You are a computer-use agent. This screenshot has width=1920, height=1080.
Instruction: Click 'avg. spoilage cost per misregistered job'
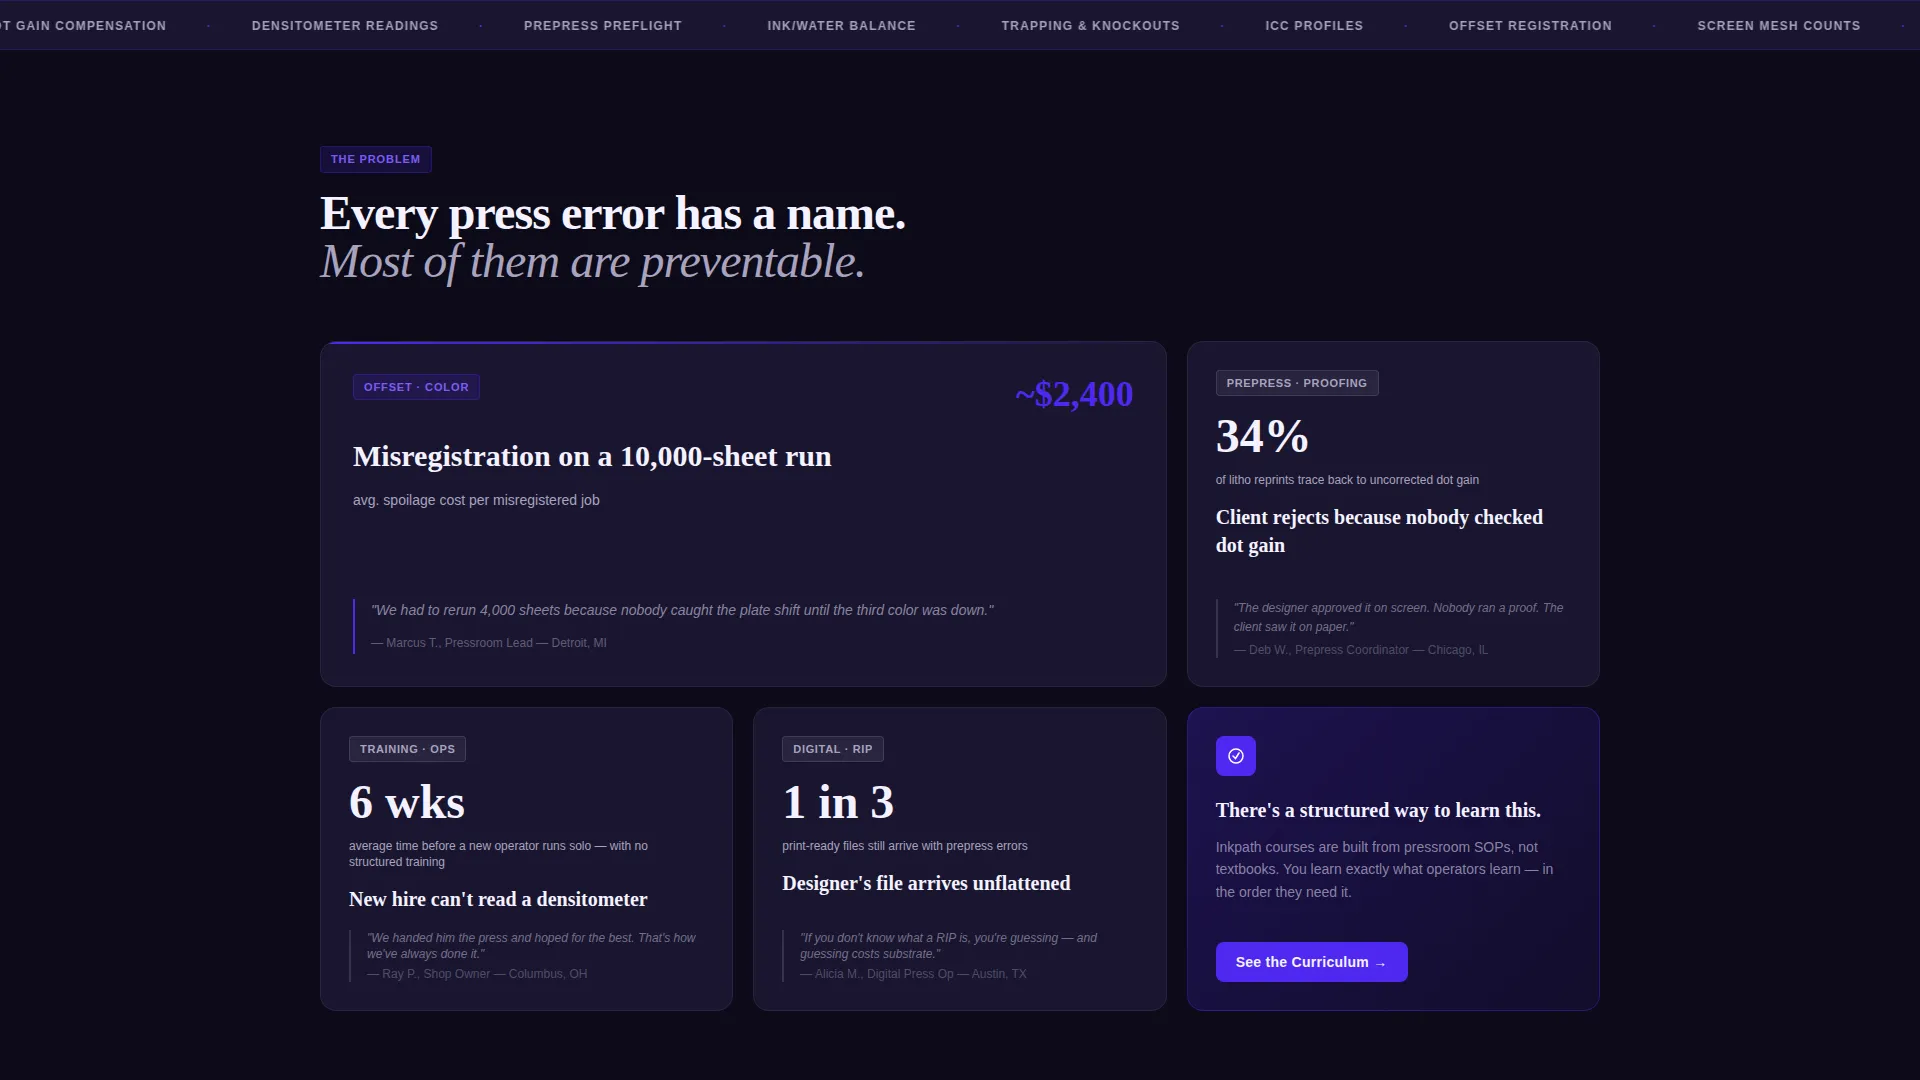pos(476,500)
